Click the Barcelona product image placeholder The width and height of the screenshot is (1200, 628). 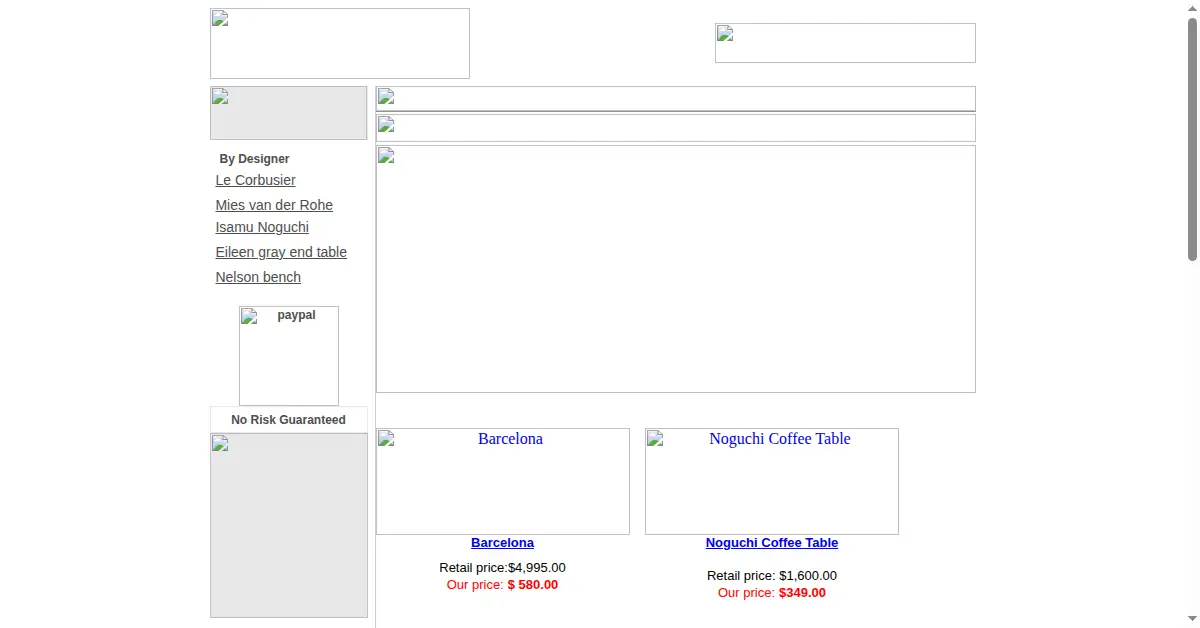503,481
